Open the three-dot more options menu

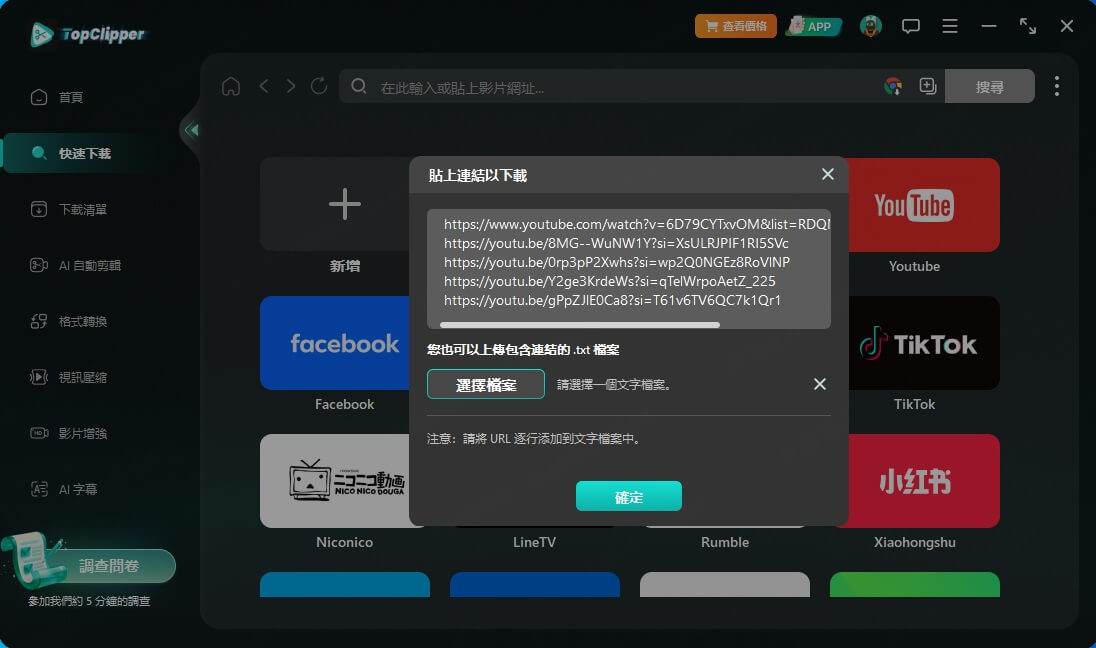1056,86
